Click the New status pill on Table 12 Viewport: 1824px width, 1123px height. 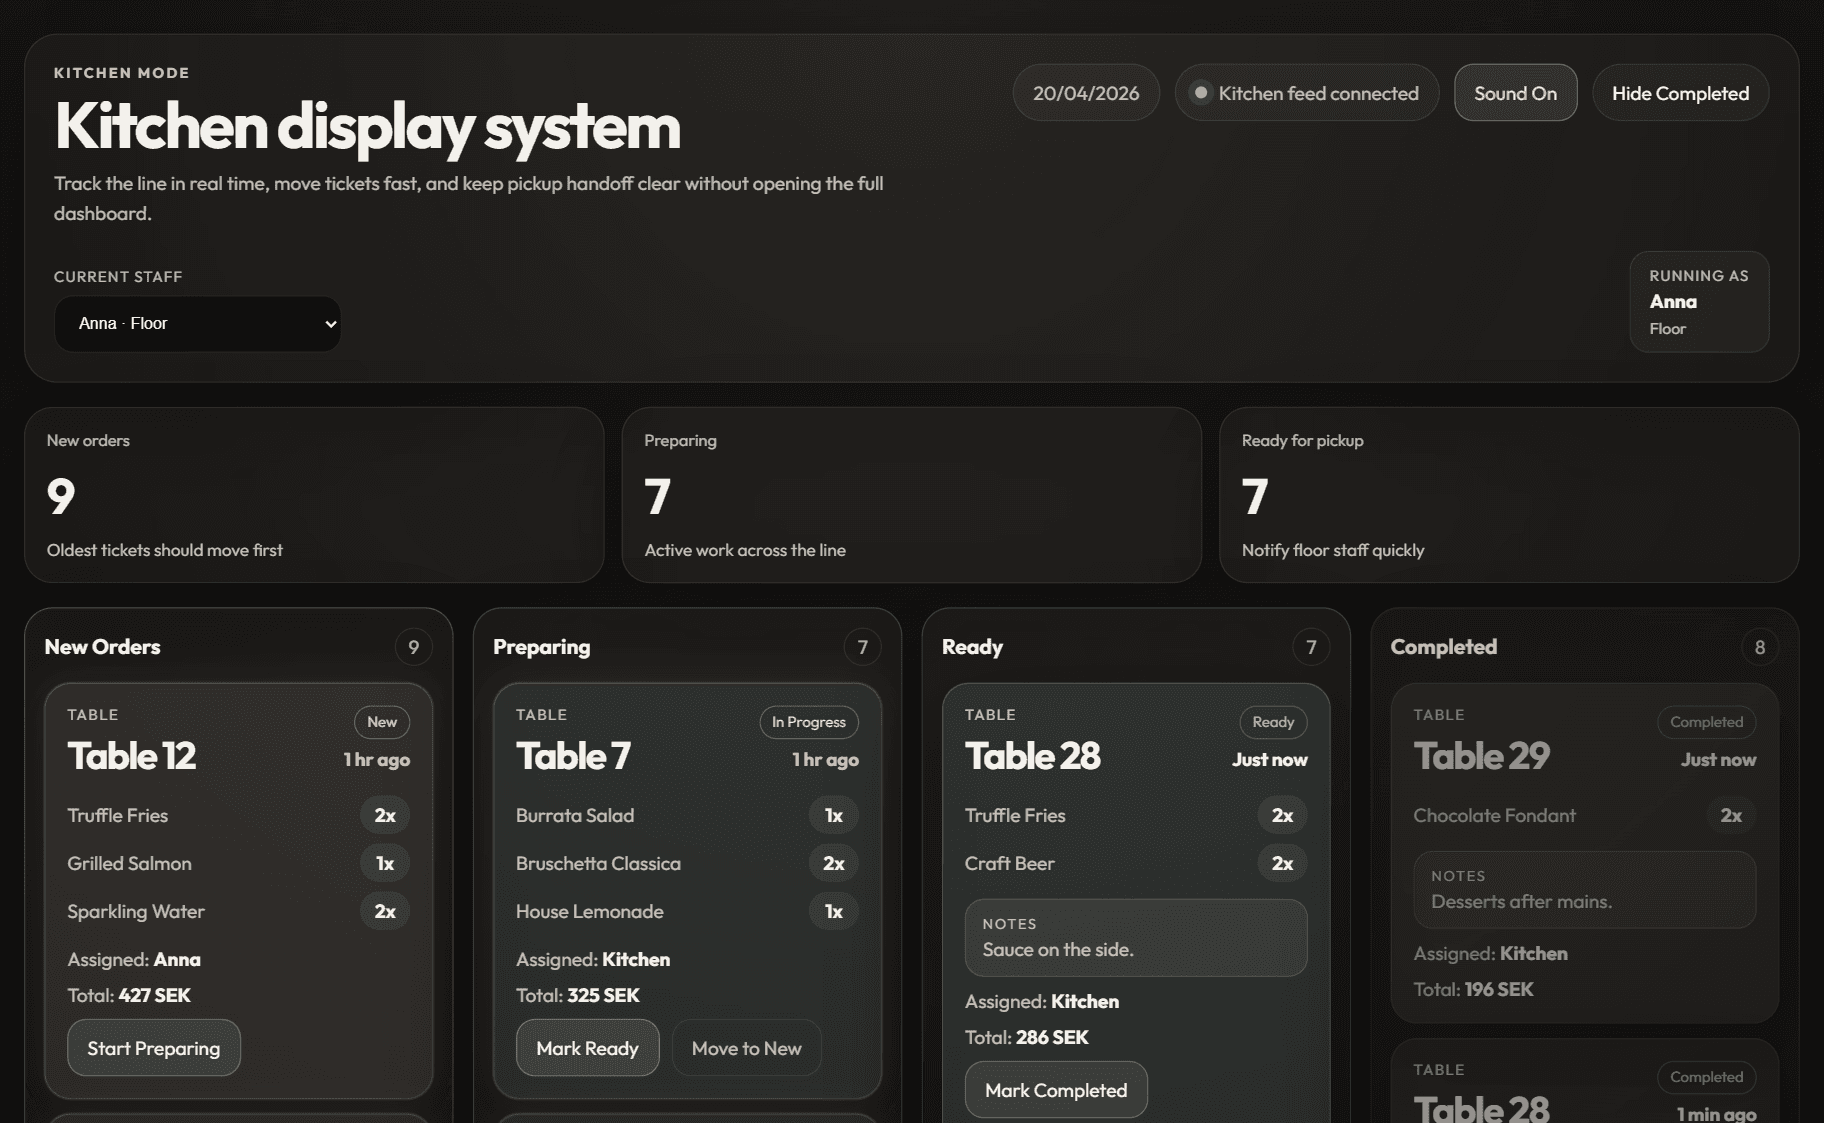click(381, 721)
